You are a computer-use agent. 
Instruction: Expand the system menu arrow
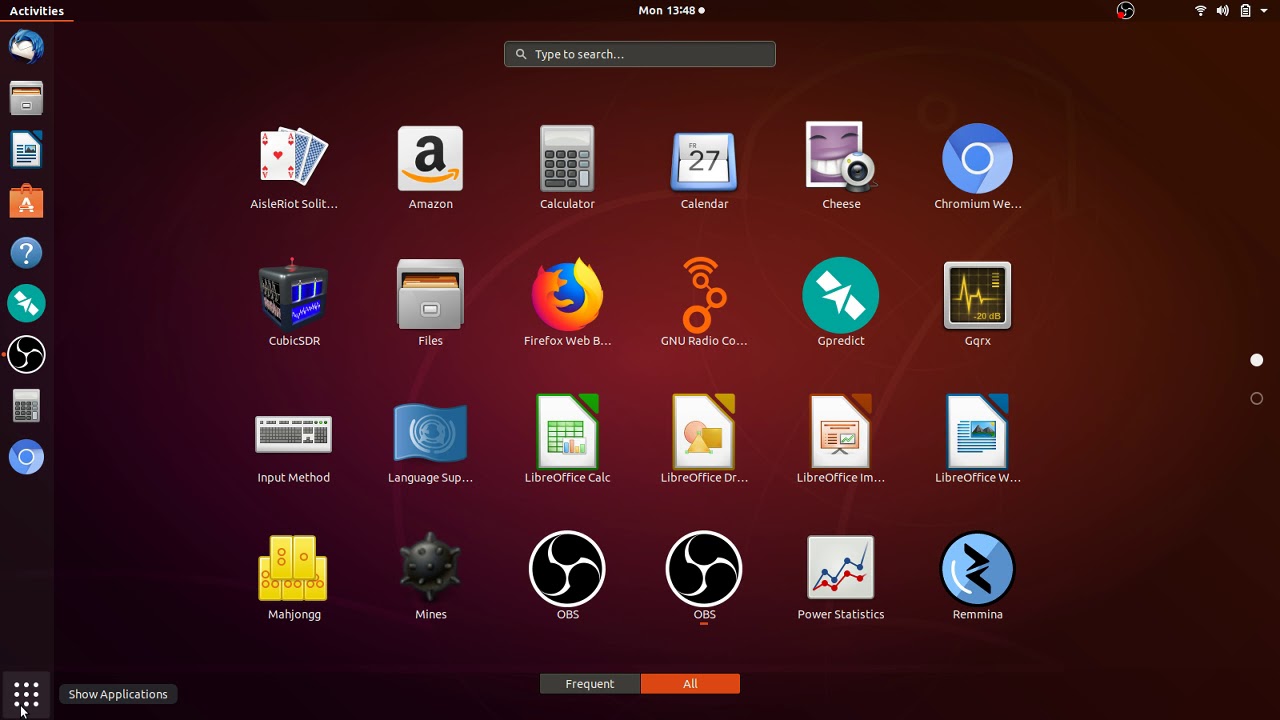pos(1264,11)
